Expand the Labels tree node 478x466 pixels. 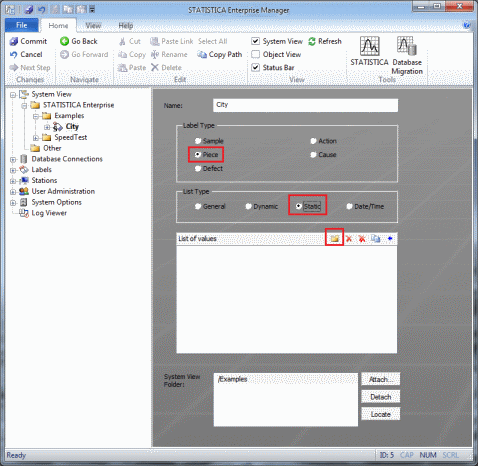13,170
